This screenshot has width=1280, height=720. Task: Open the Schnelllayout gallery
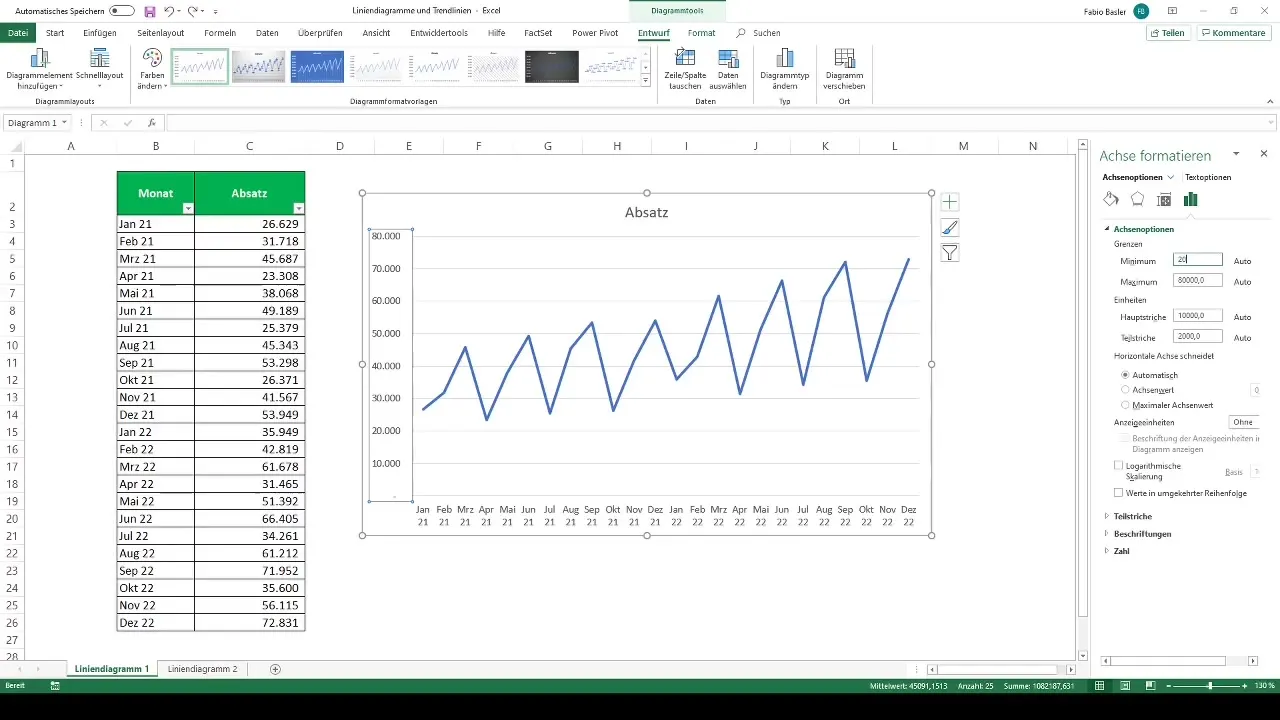(99, 70)
